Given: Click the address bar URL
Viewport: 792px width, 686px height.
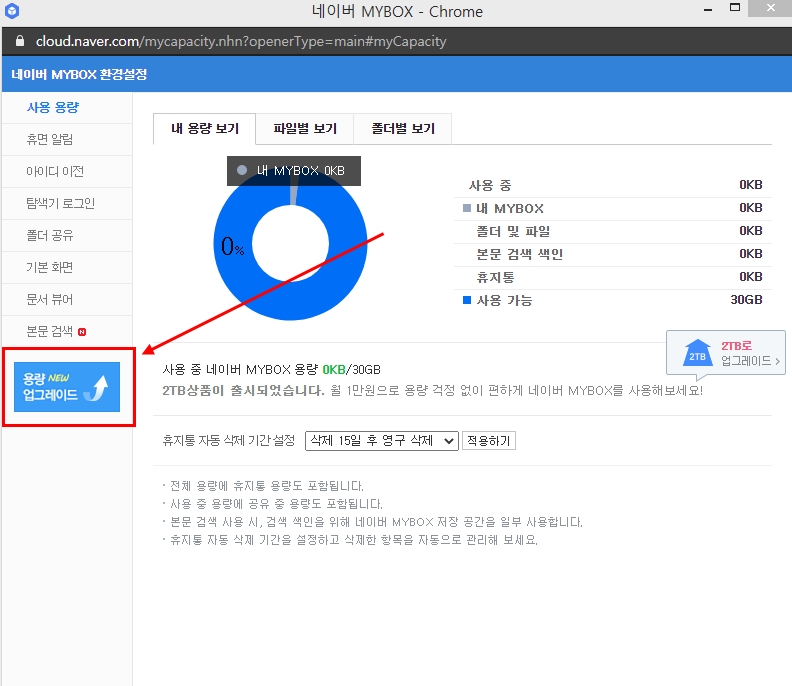Looking at the screenshot, I should (241, 41).
